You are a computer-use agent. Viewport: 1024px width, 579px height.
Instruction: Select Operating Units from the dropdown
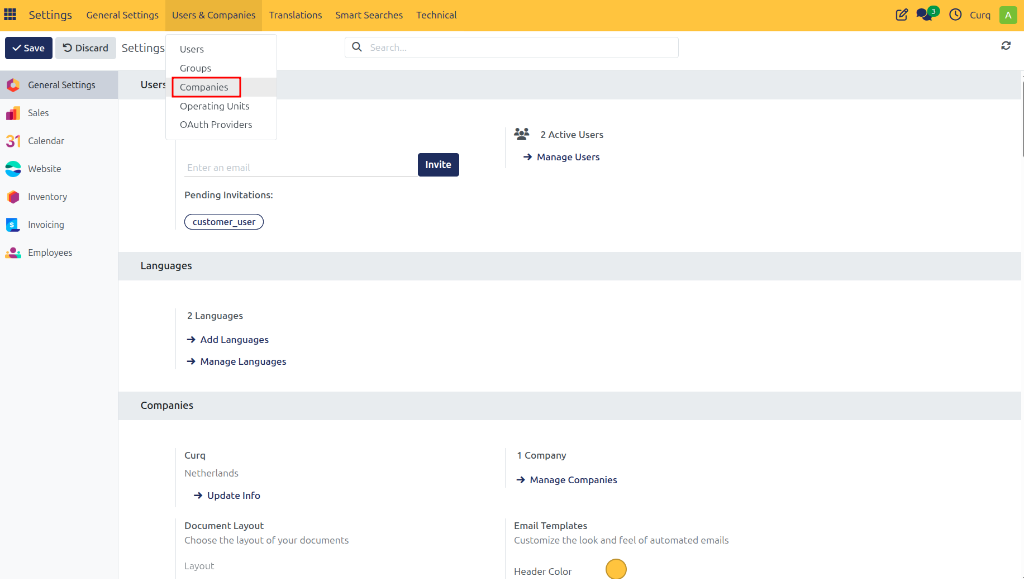pos(221,106)
